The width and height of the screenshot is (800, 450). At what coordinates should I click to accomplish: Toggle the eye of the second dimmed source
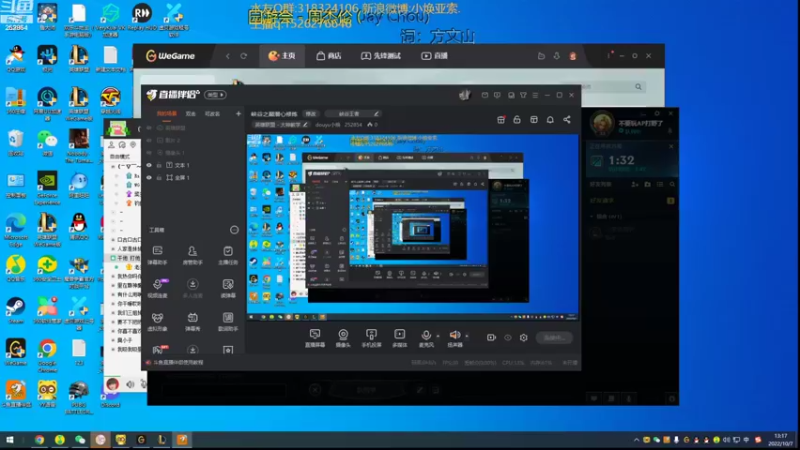click(149, 140)
